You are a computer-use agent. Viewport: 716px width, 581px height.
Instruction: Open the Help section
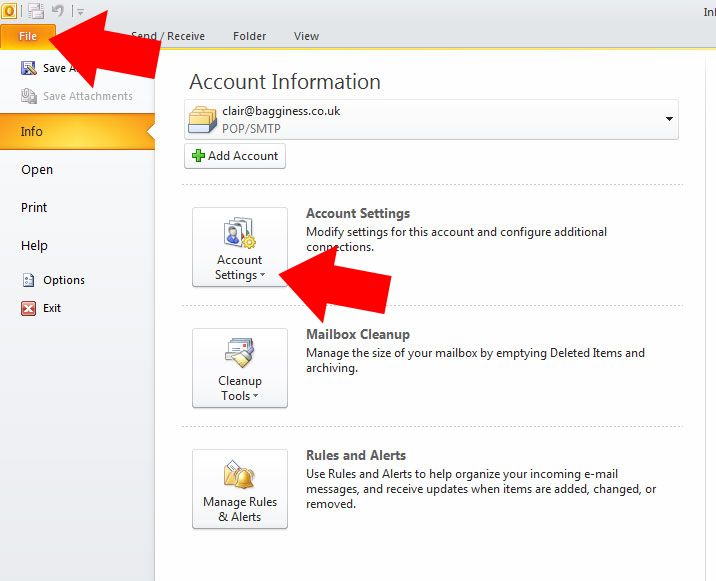pyautogui.click(x=34, y=245)
